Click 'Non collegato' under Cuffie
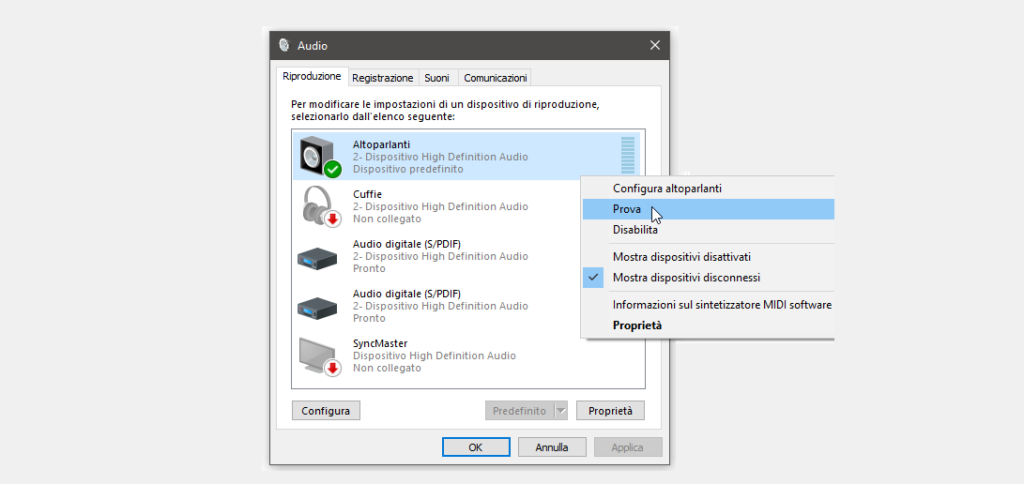 click(387, 219)
